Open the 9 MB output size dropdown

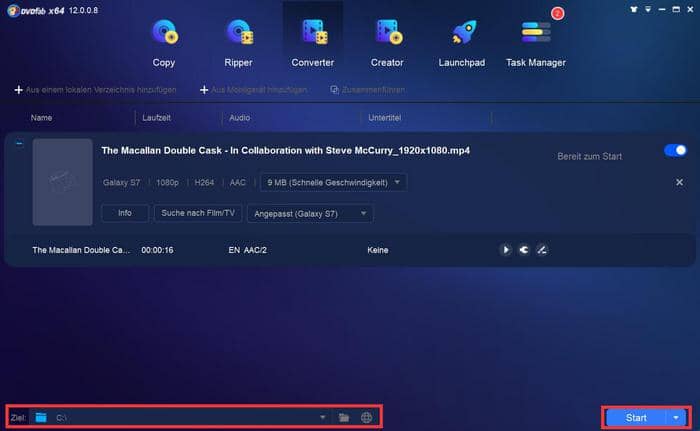tap(333, 183)
